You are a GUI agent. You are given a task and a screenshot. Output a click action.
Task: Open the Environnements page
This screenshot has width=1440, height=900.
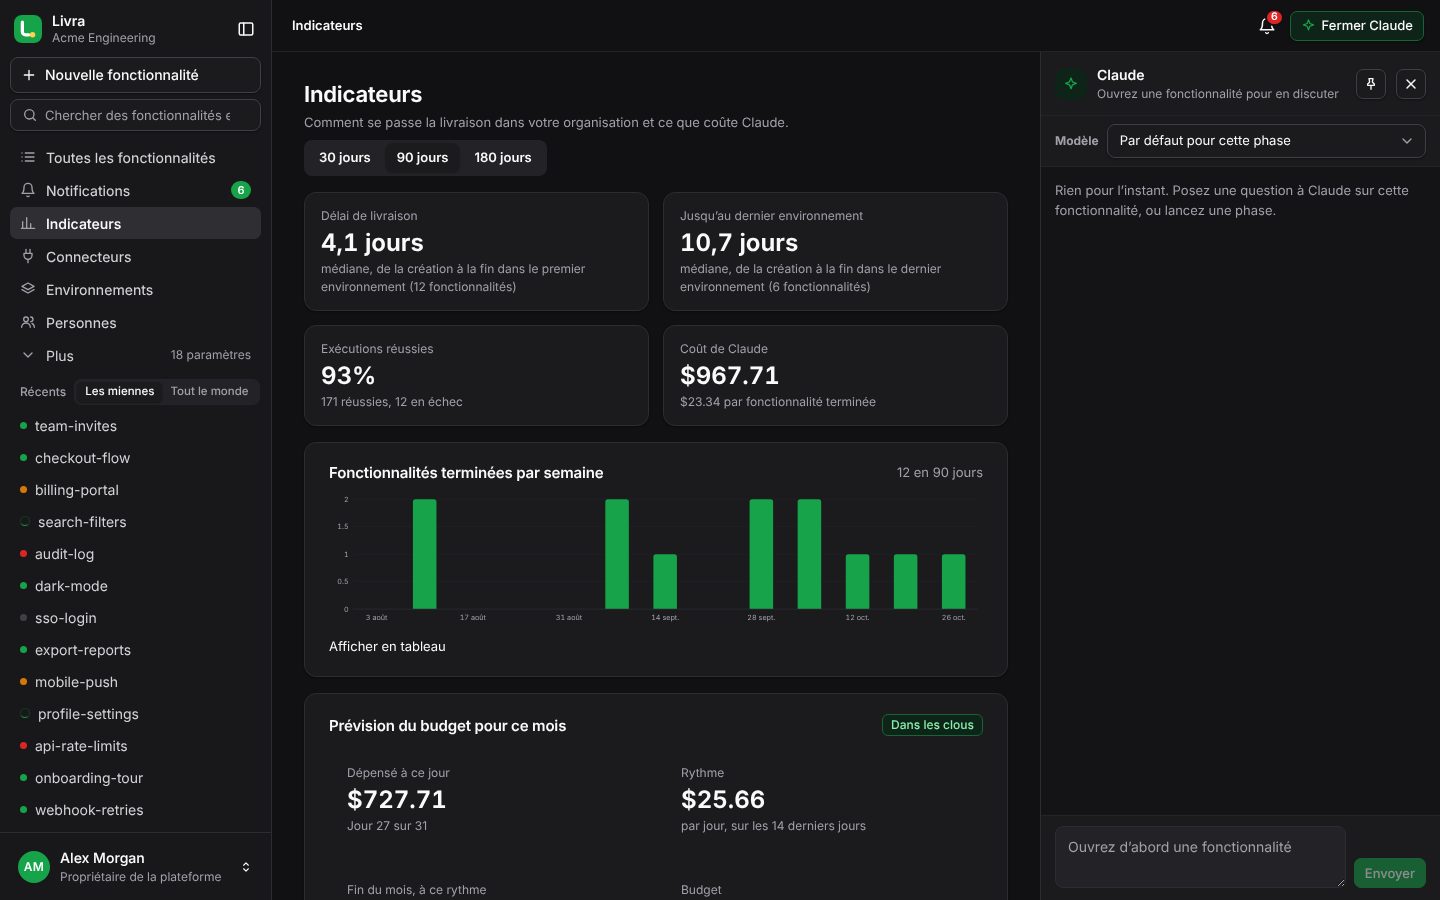tap(135, 290)
